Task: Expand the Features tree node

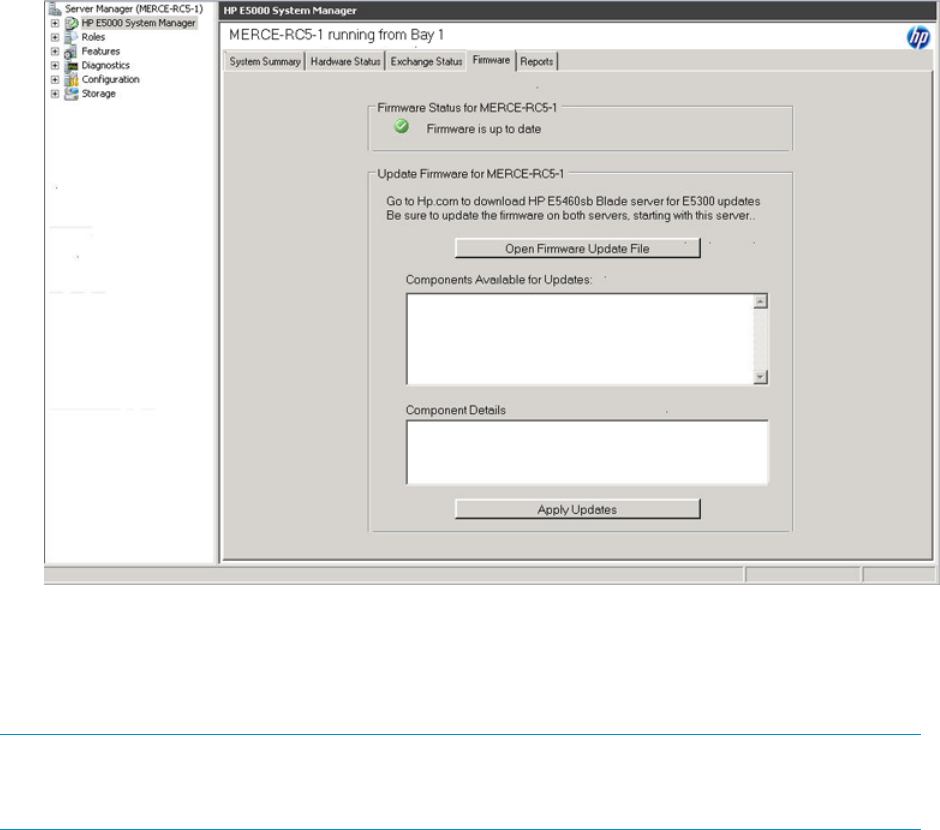Action: (x=55, y=52)
